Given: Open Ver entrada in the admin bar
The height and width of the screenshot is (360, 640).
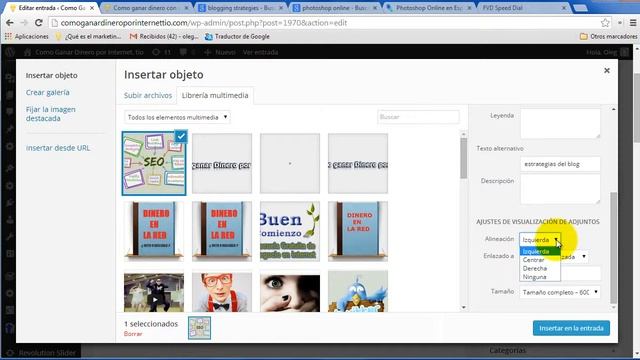Looking at the screenshot, I should click(x=260, y=52).
